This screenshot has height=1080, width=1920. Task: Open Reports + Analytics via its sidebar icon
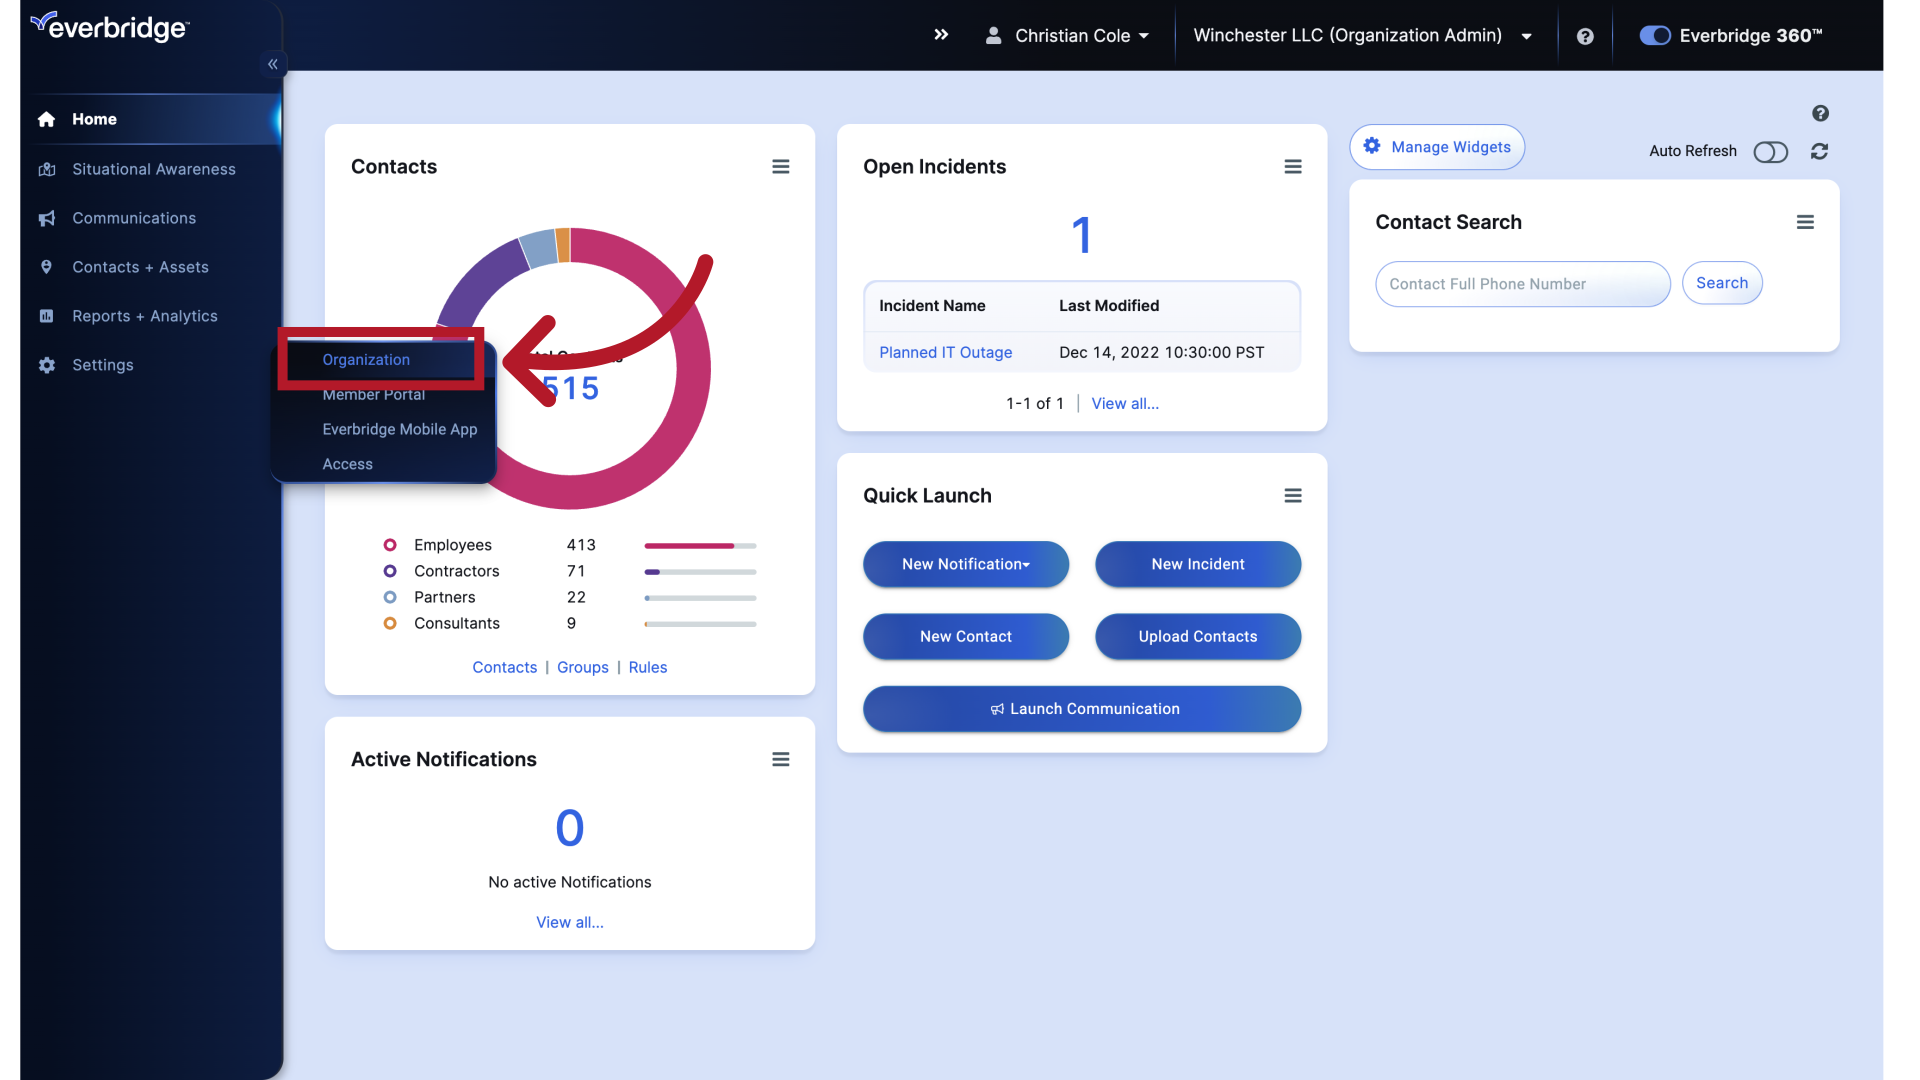click(x=46, y=316)
